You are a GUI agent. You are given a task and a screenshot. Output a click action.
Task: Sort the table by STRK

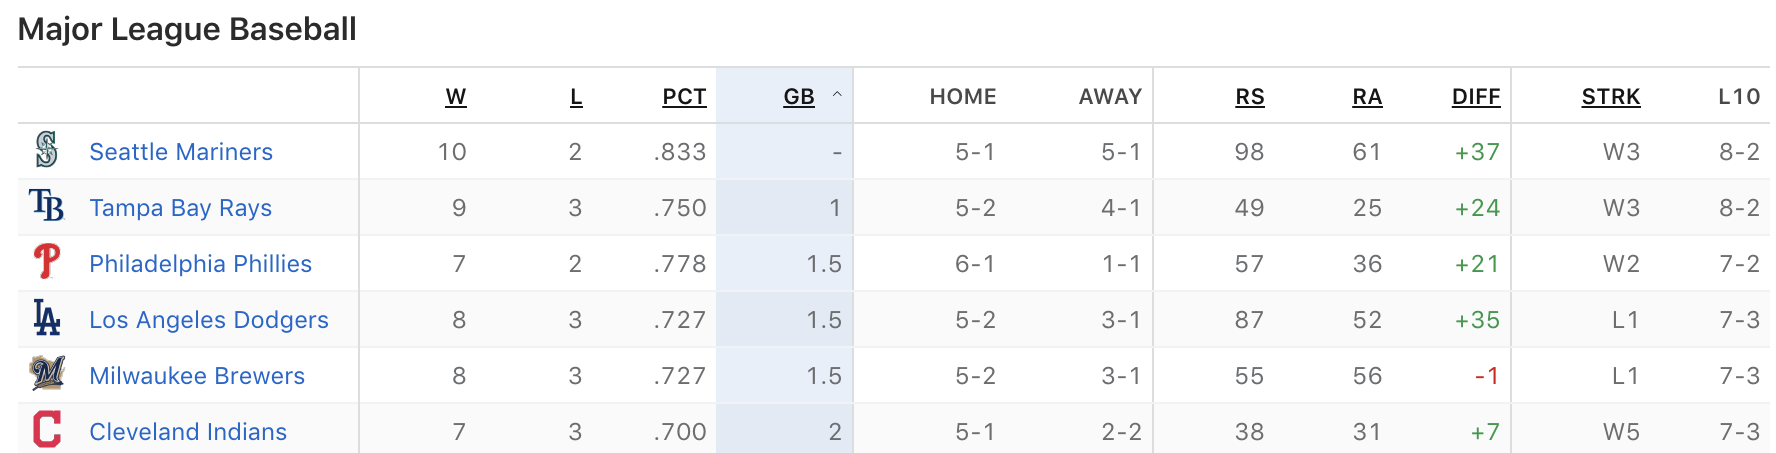[x=1611, y=97]
